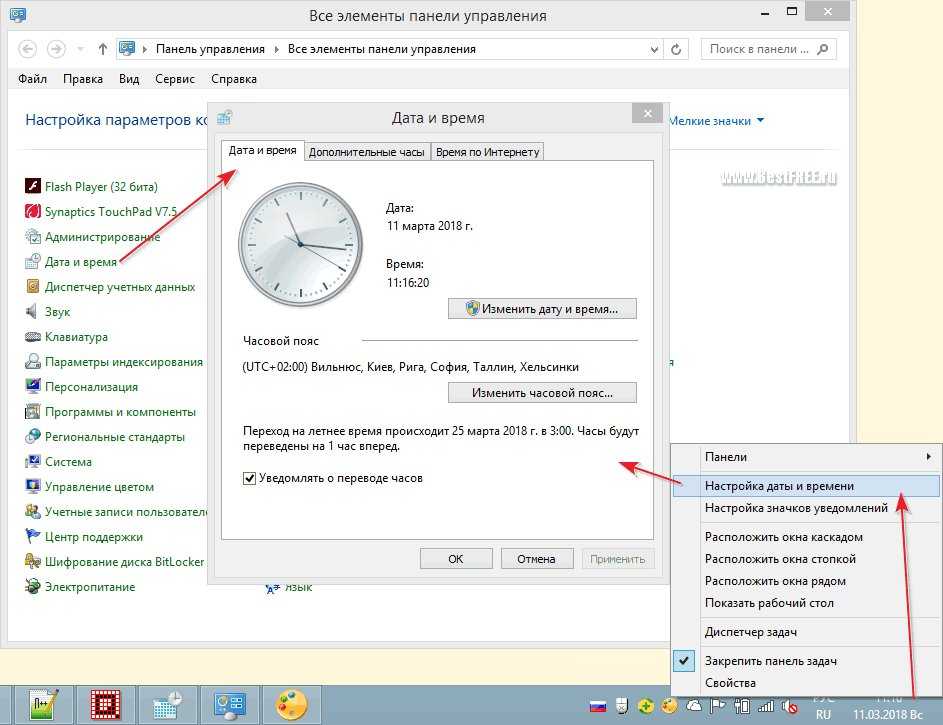Open the Файл menu
Image resolution: width=943 pixels, height=725 pixels.
click(32, 79)
